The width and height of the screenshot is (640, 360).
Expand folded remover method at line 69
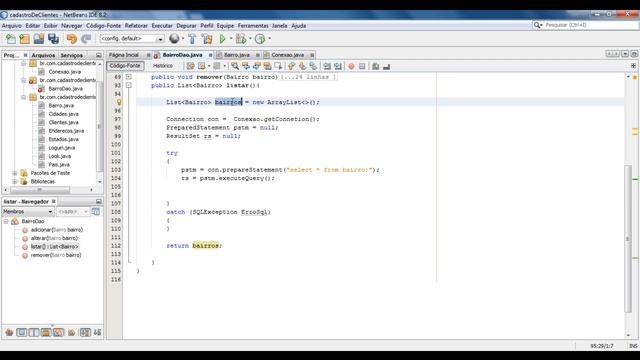(129, 77)
